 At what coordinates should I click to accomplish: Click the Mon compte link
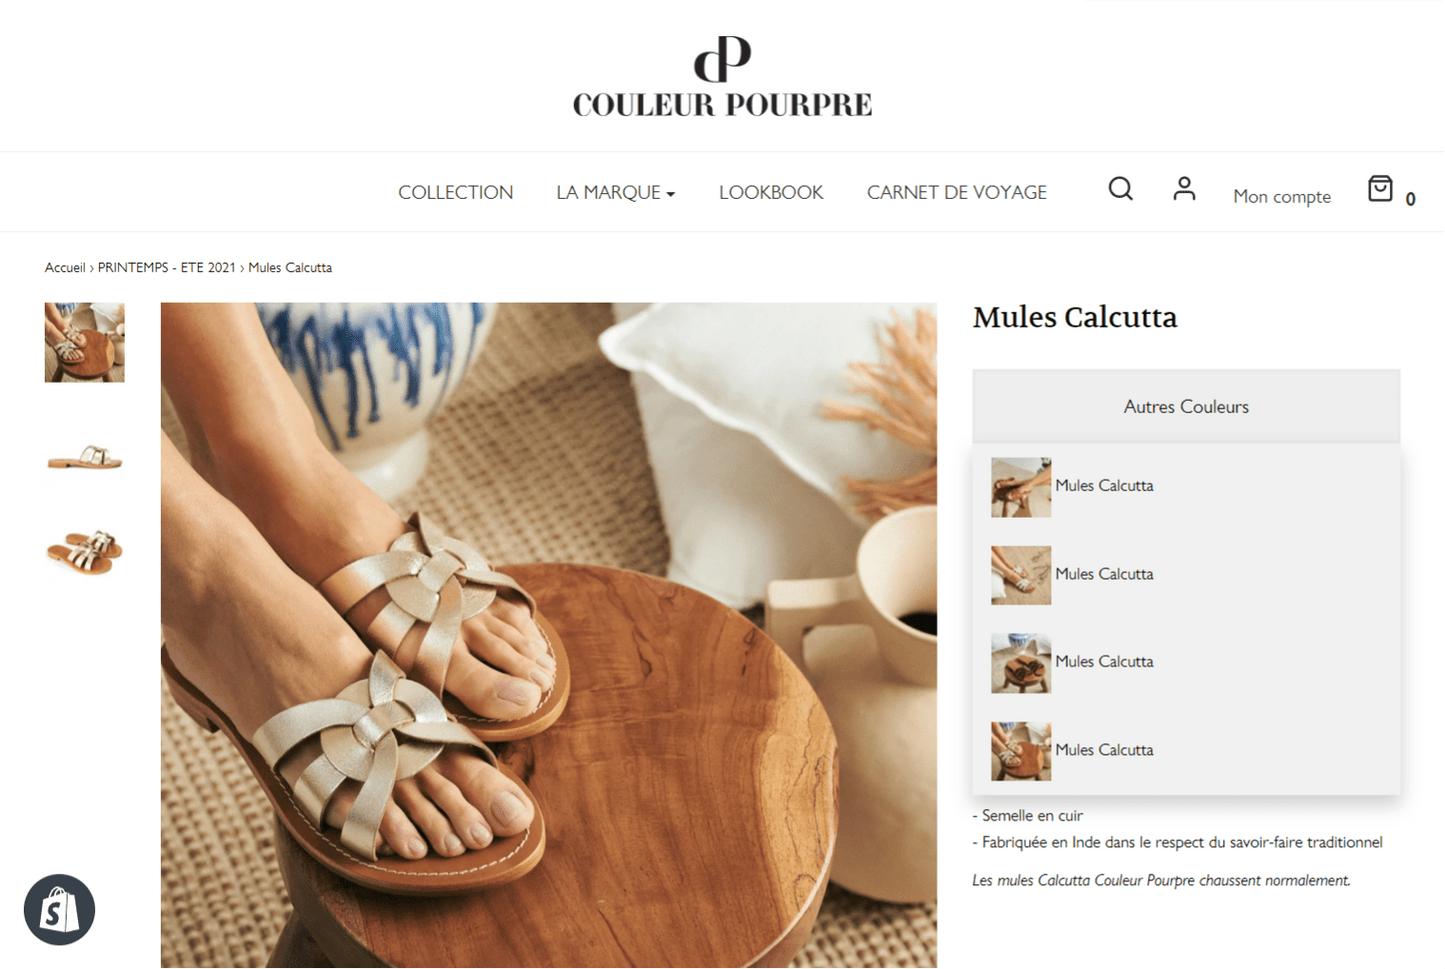(1282, 196)
